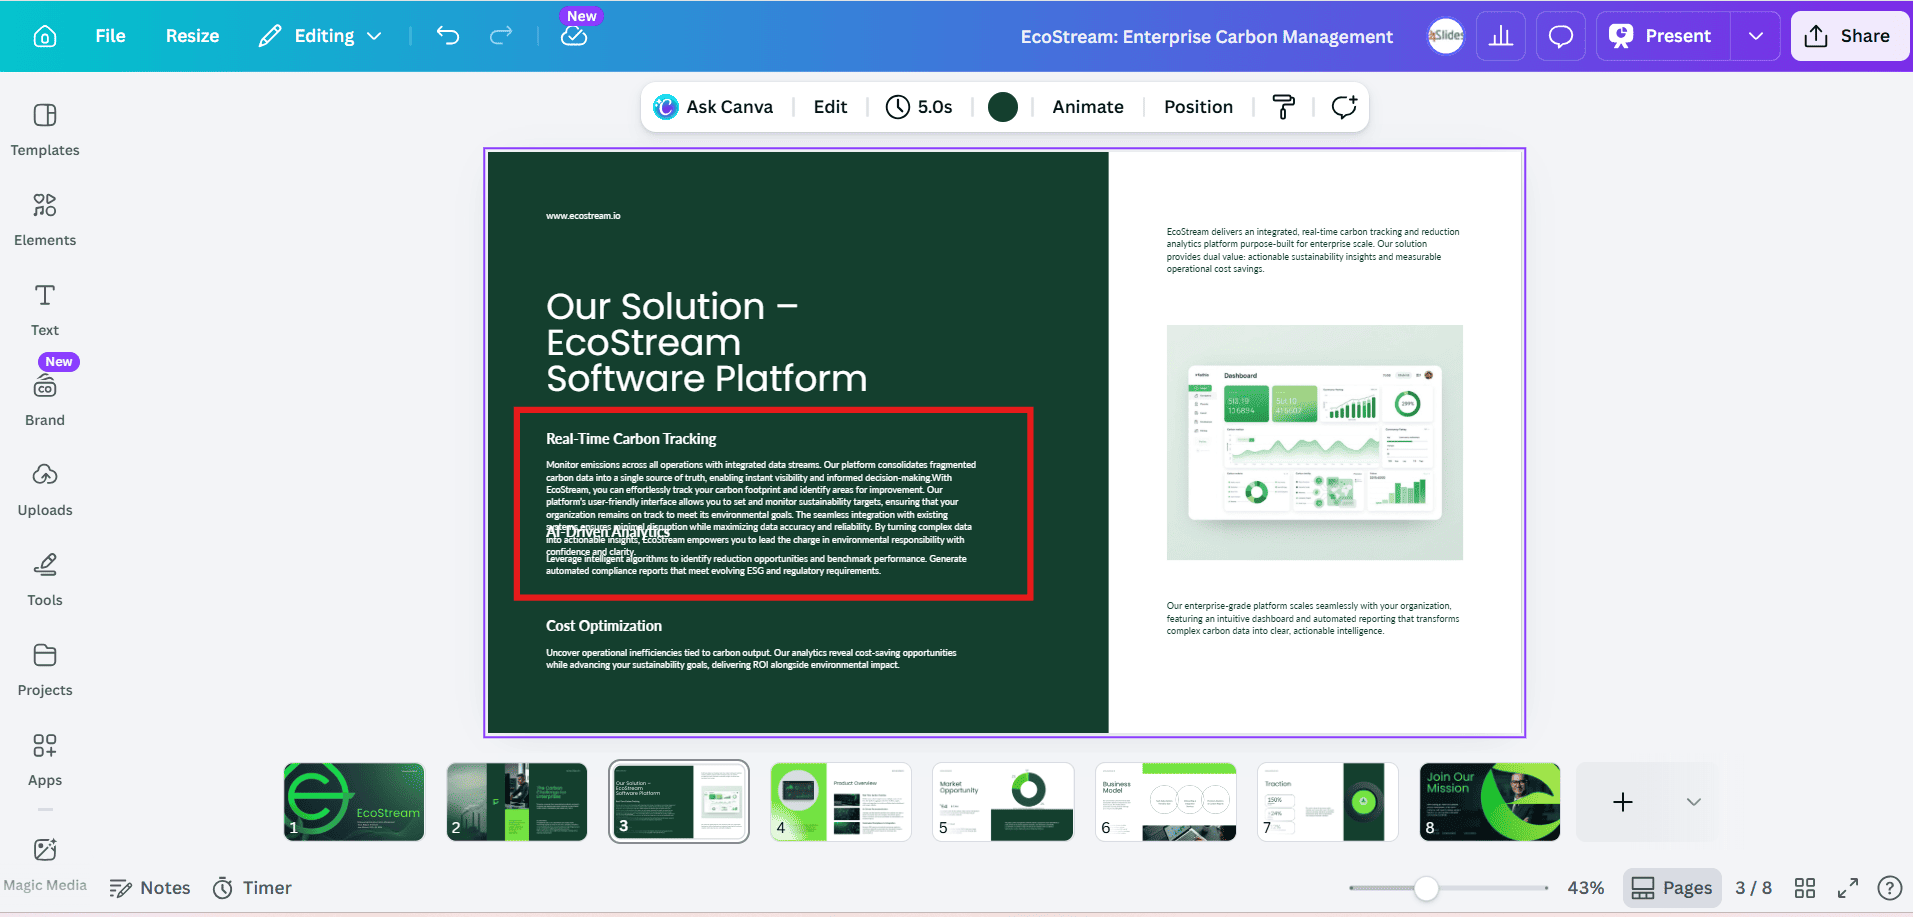This screenshot has height=917, width=1913.
Task: Open the File menu
Action: (x=110, y=36)
